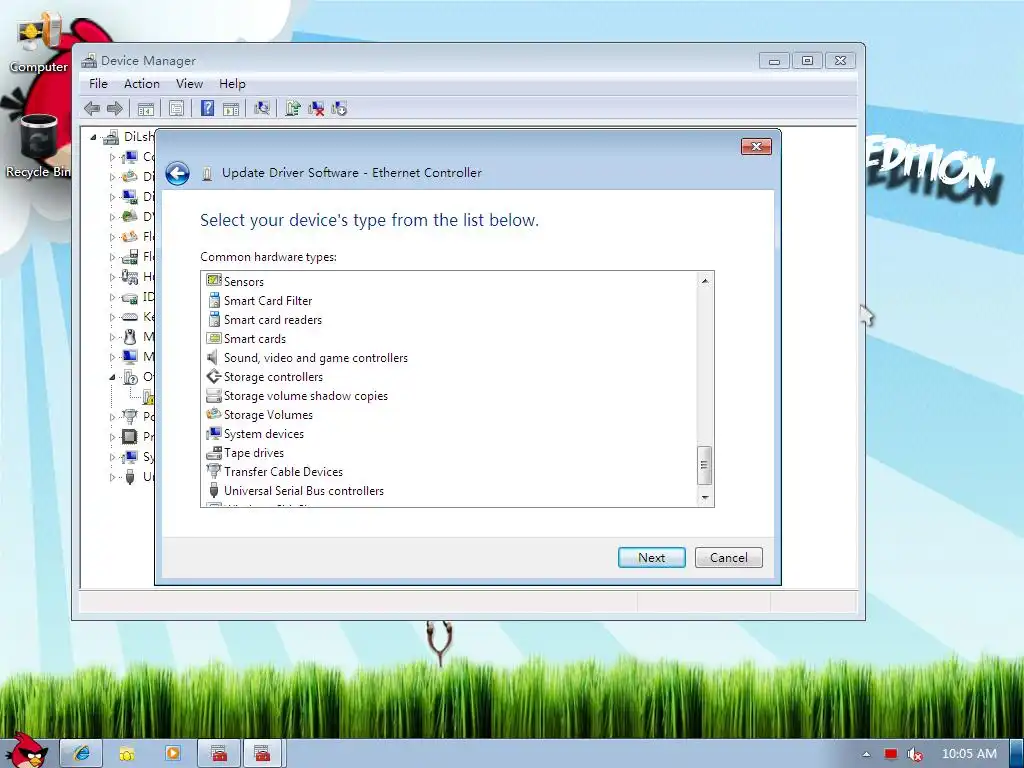Click the Uninstall device icon with red X
Screen dimensions: 1024x768
pos(316,108)
